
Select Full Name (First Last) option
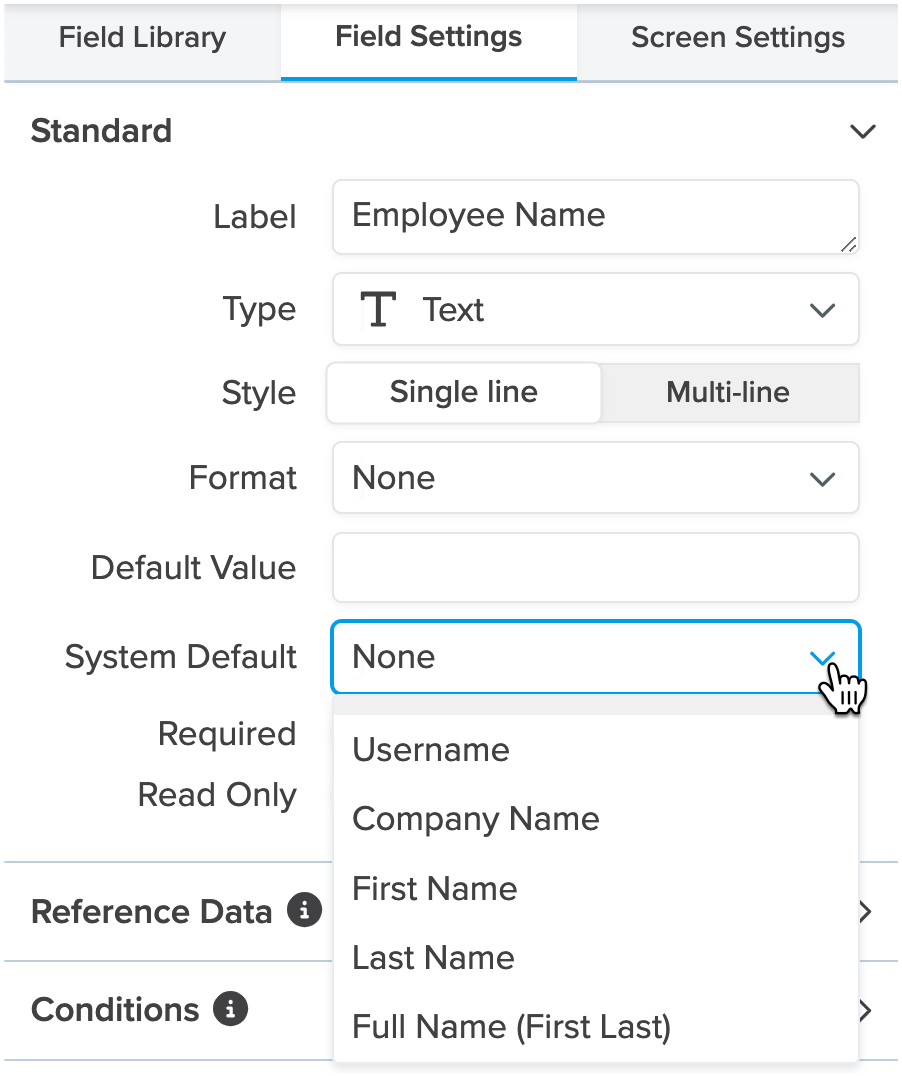[x=595, y=1027]
